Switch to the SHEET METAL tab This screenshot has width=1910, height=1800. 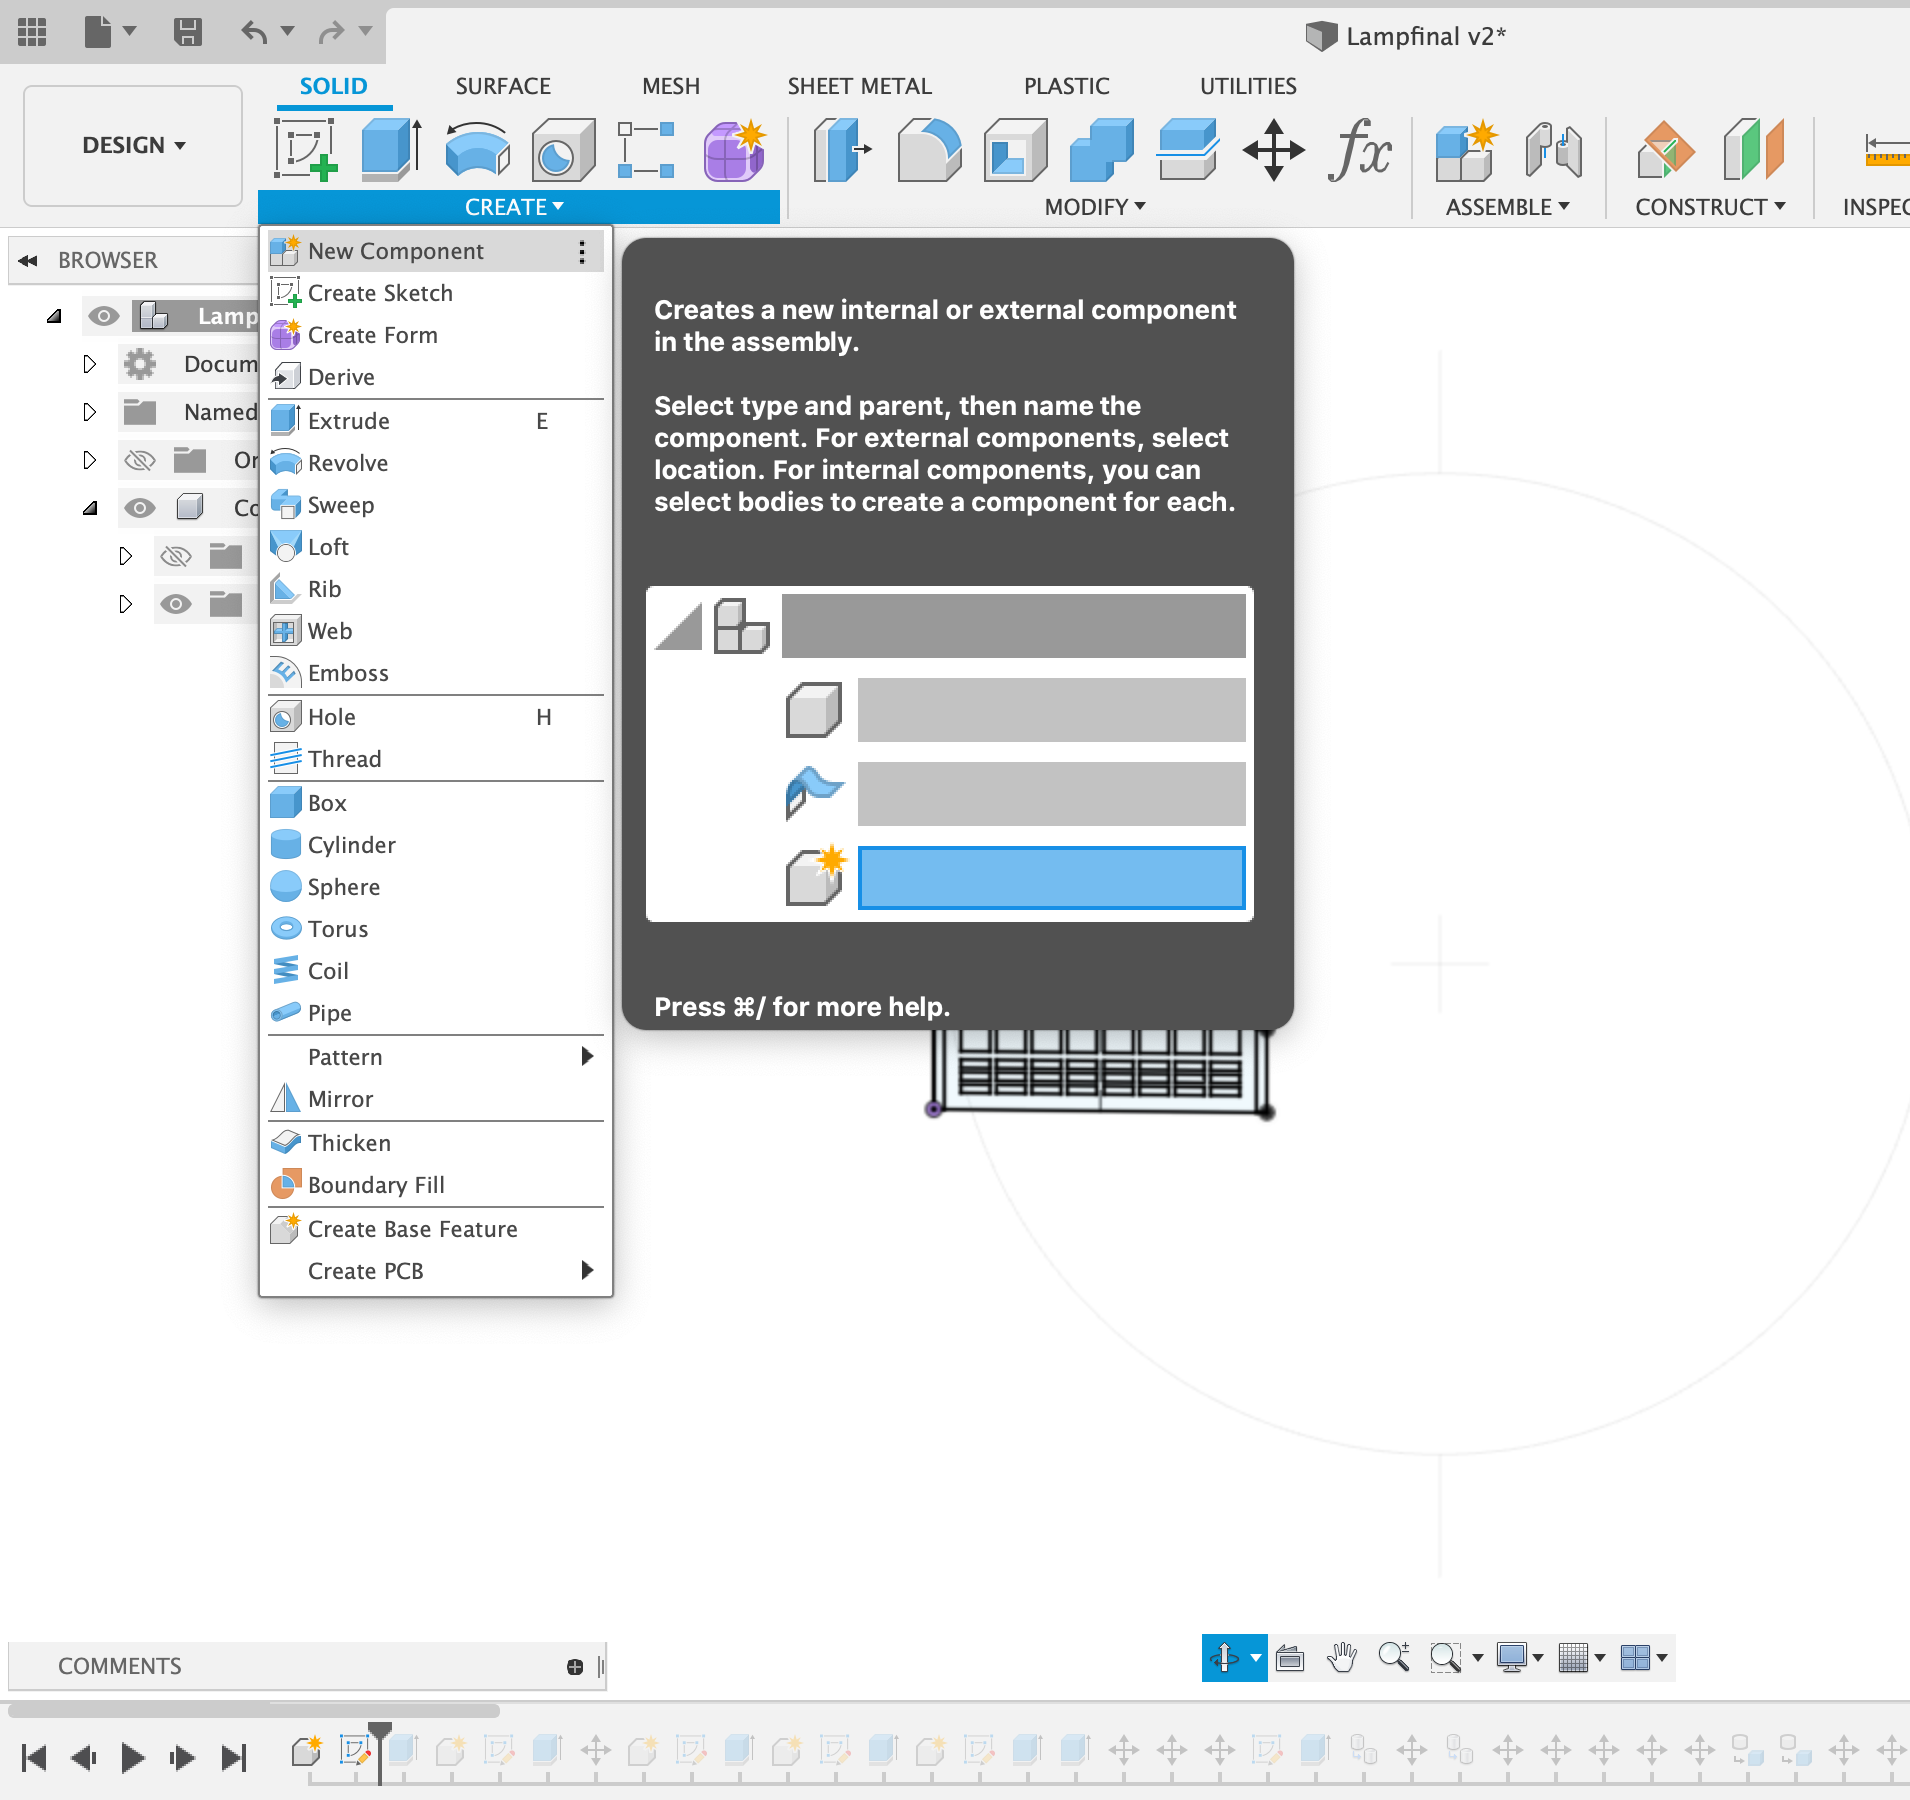tap(858, 86)
